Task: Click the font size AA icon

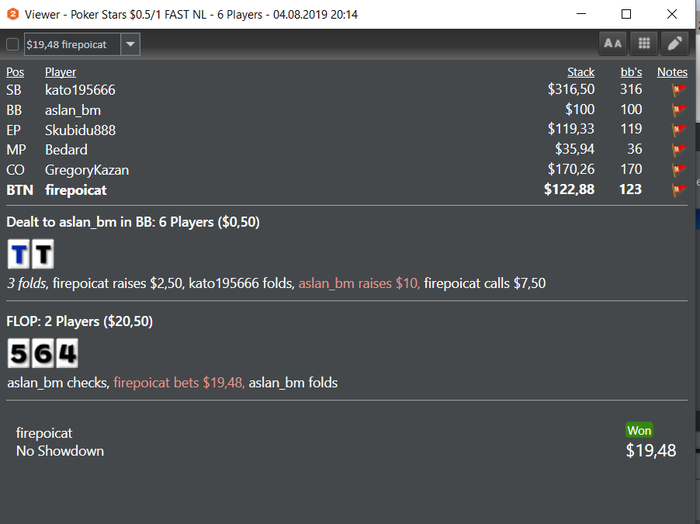Action: (613, 44)
